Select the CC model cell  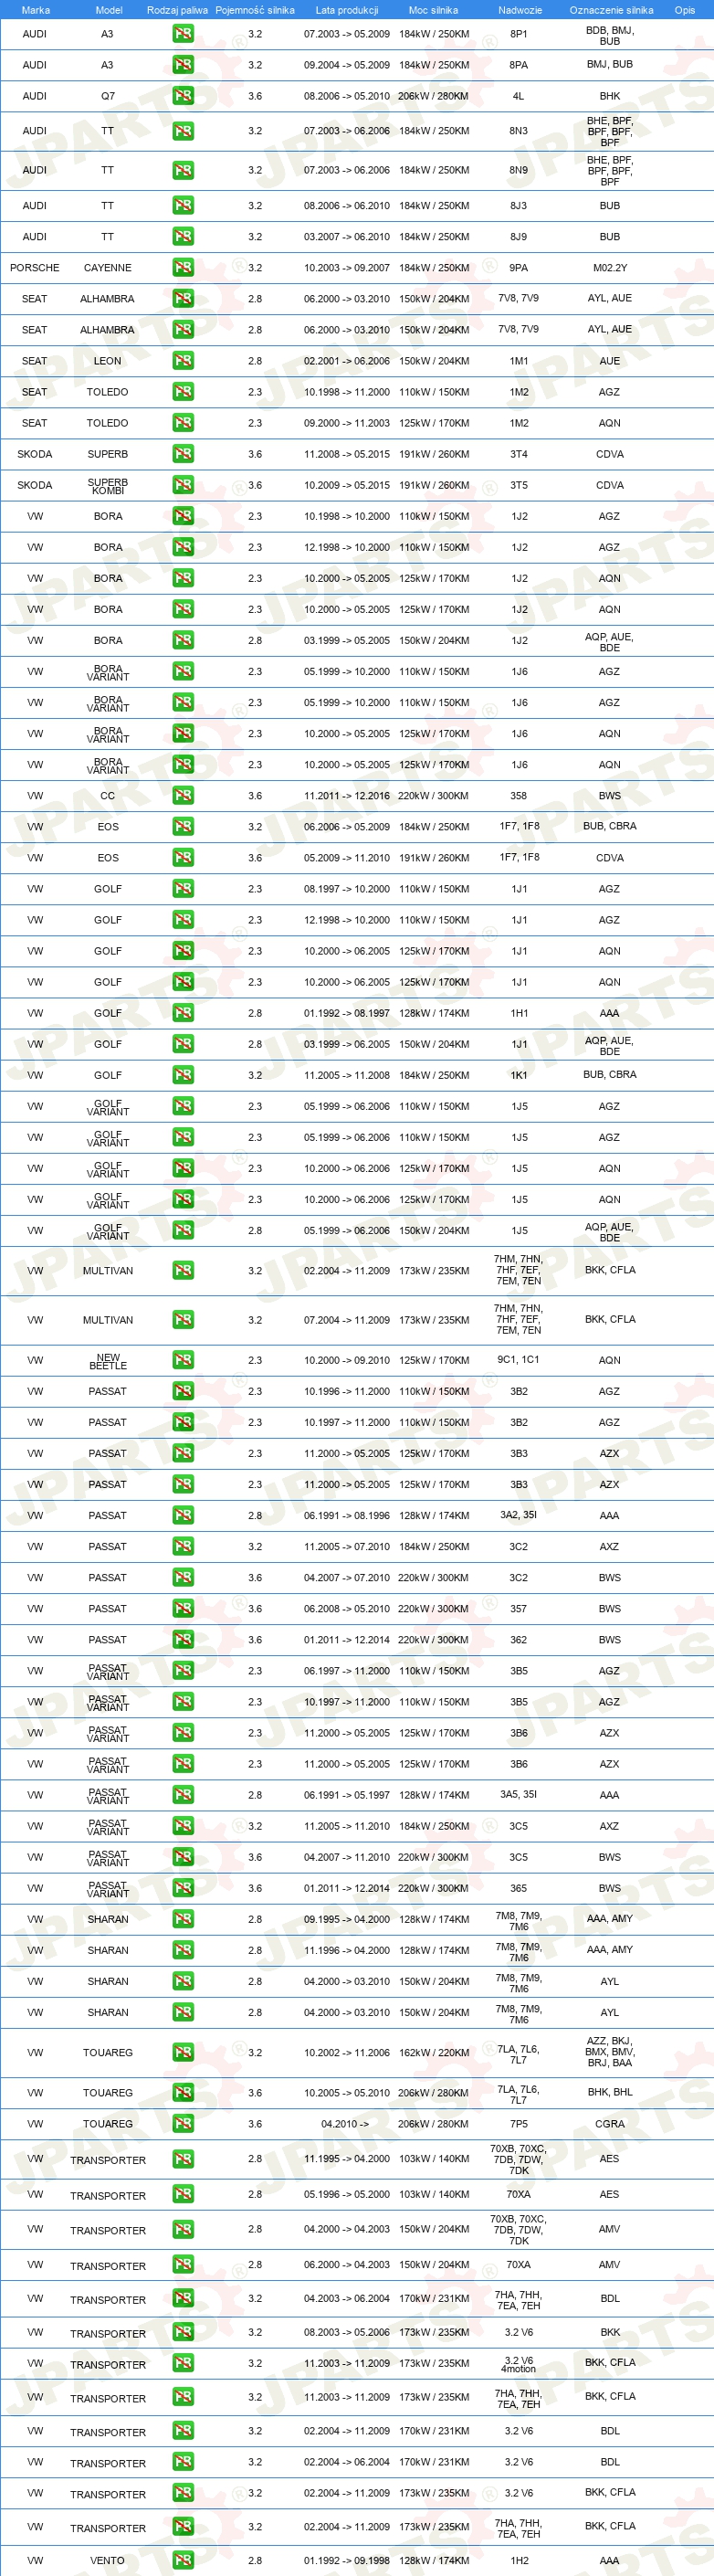(x=108, y=796)
